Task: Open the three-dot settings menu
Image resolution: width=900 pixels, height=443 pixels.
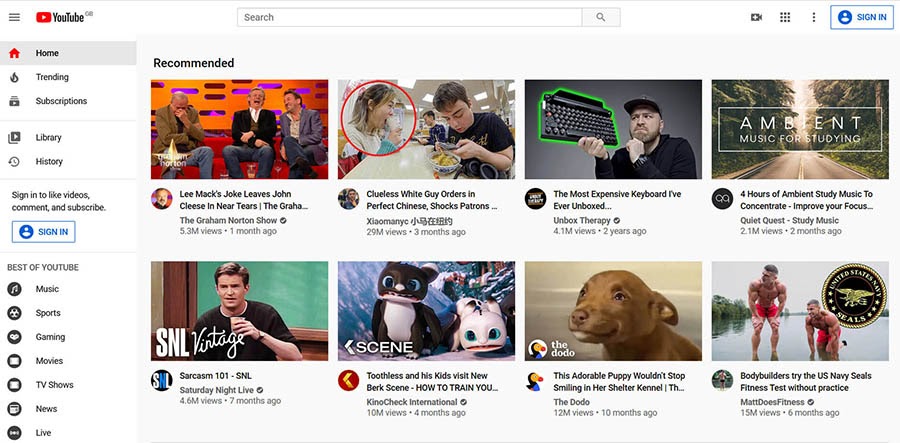Action: tap(813, 17)
